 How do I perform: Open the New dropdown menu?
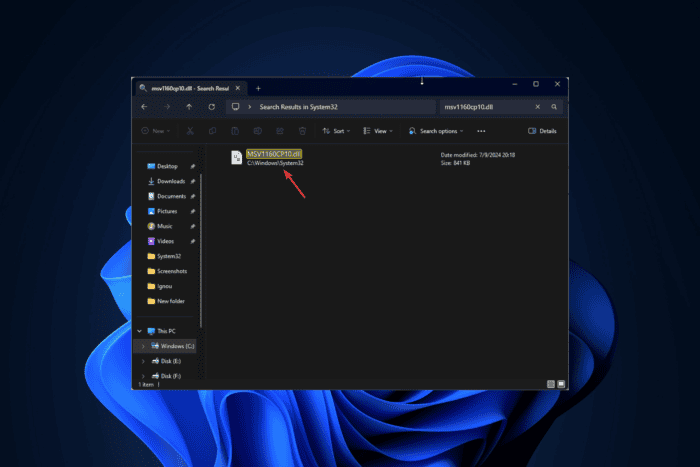click(156, 131)
